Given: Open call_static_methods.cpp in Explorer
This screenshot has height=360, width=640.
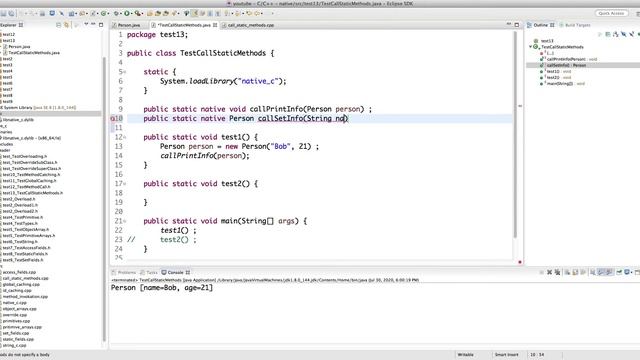Looking at the screenshot, I should 24,278.
